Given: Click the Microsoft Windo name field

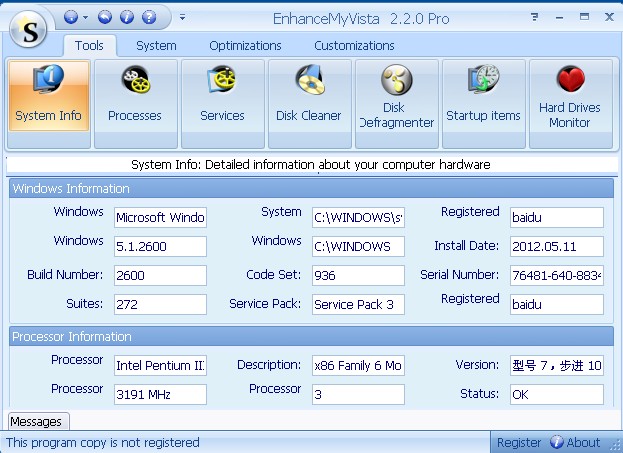Looking at the screenshot, I should tap(161, 217).
